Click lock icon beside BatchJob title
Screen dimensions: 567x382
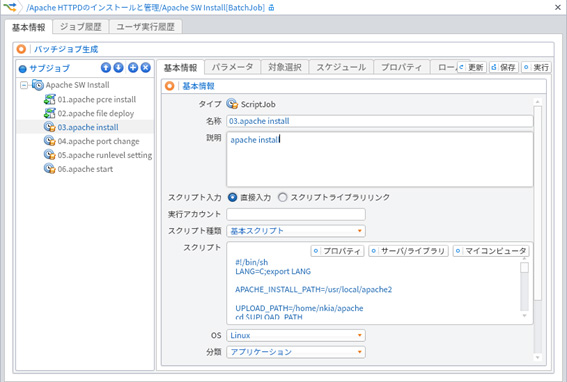pos(272,8)
